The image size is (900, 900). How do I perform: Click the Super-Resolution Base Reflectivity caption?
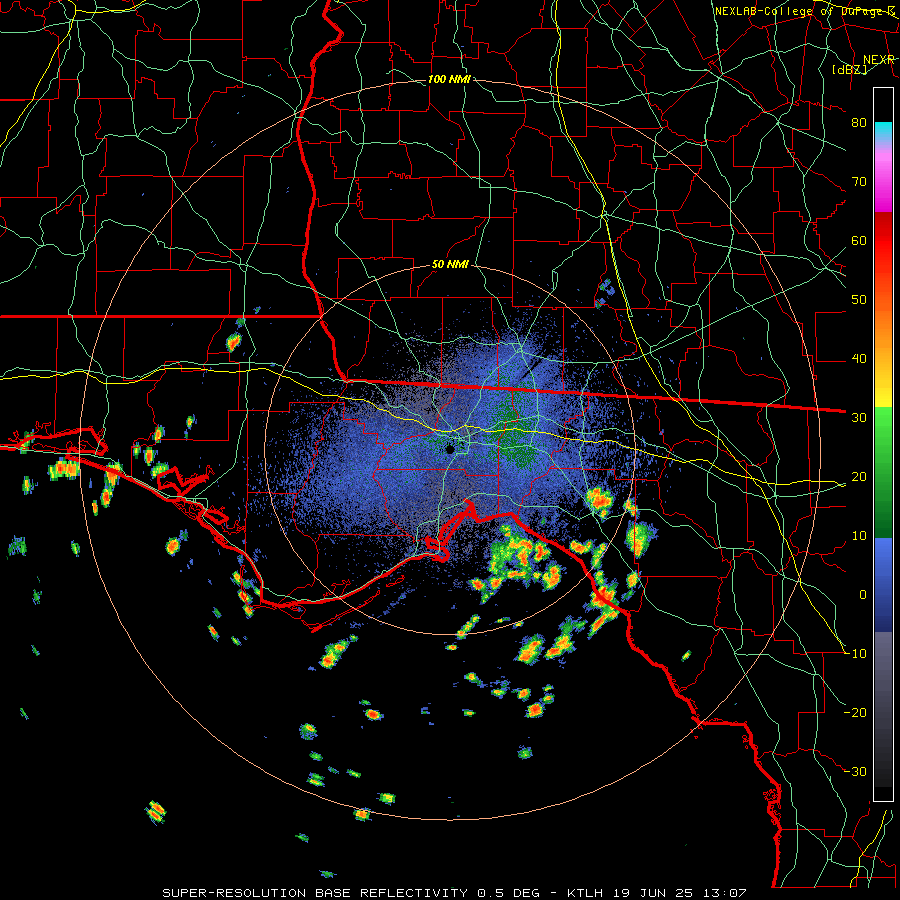(455, 893)
